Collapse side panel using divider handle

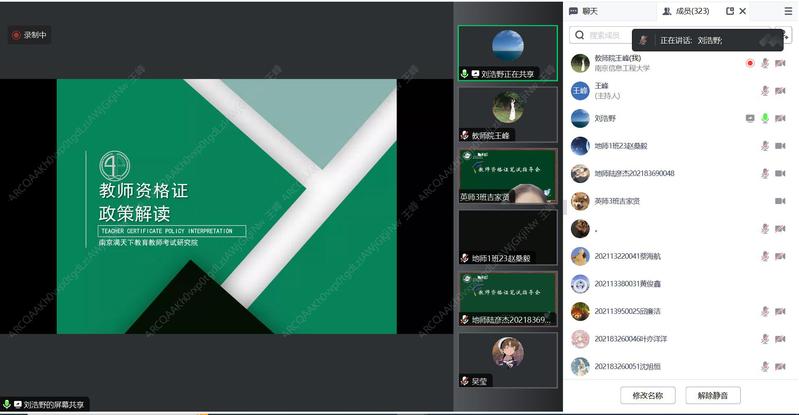562,207
